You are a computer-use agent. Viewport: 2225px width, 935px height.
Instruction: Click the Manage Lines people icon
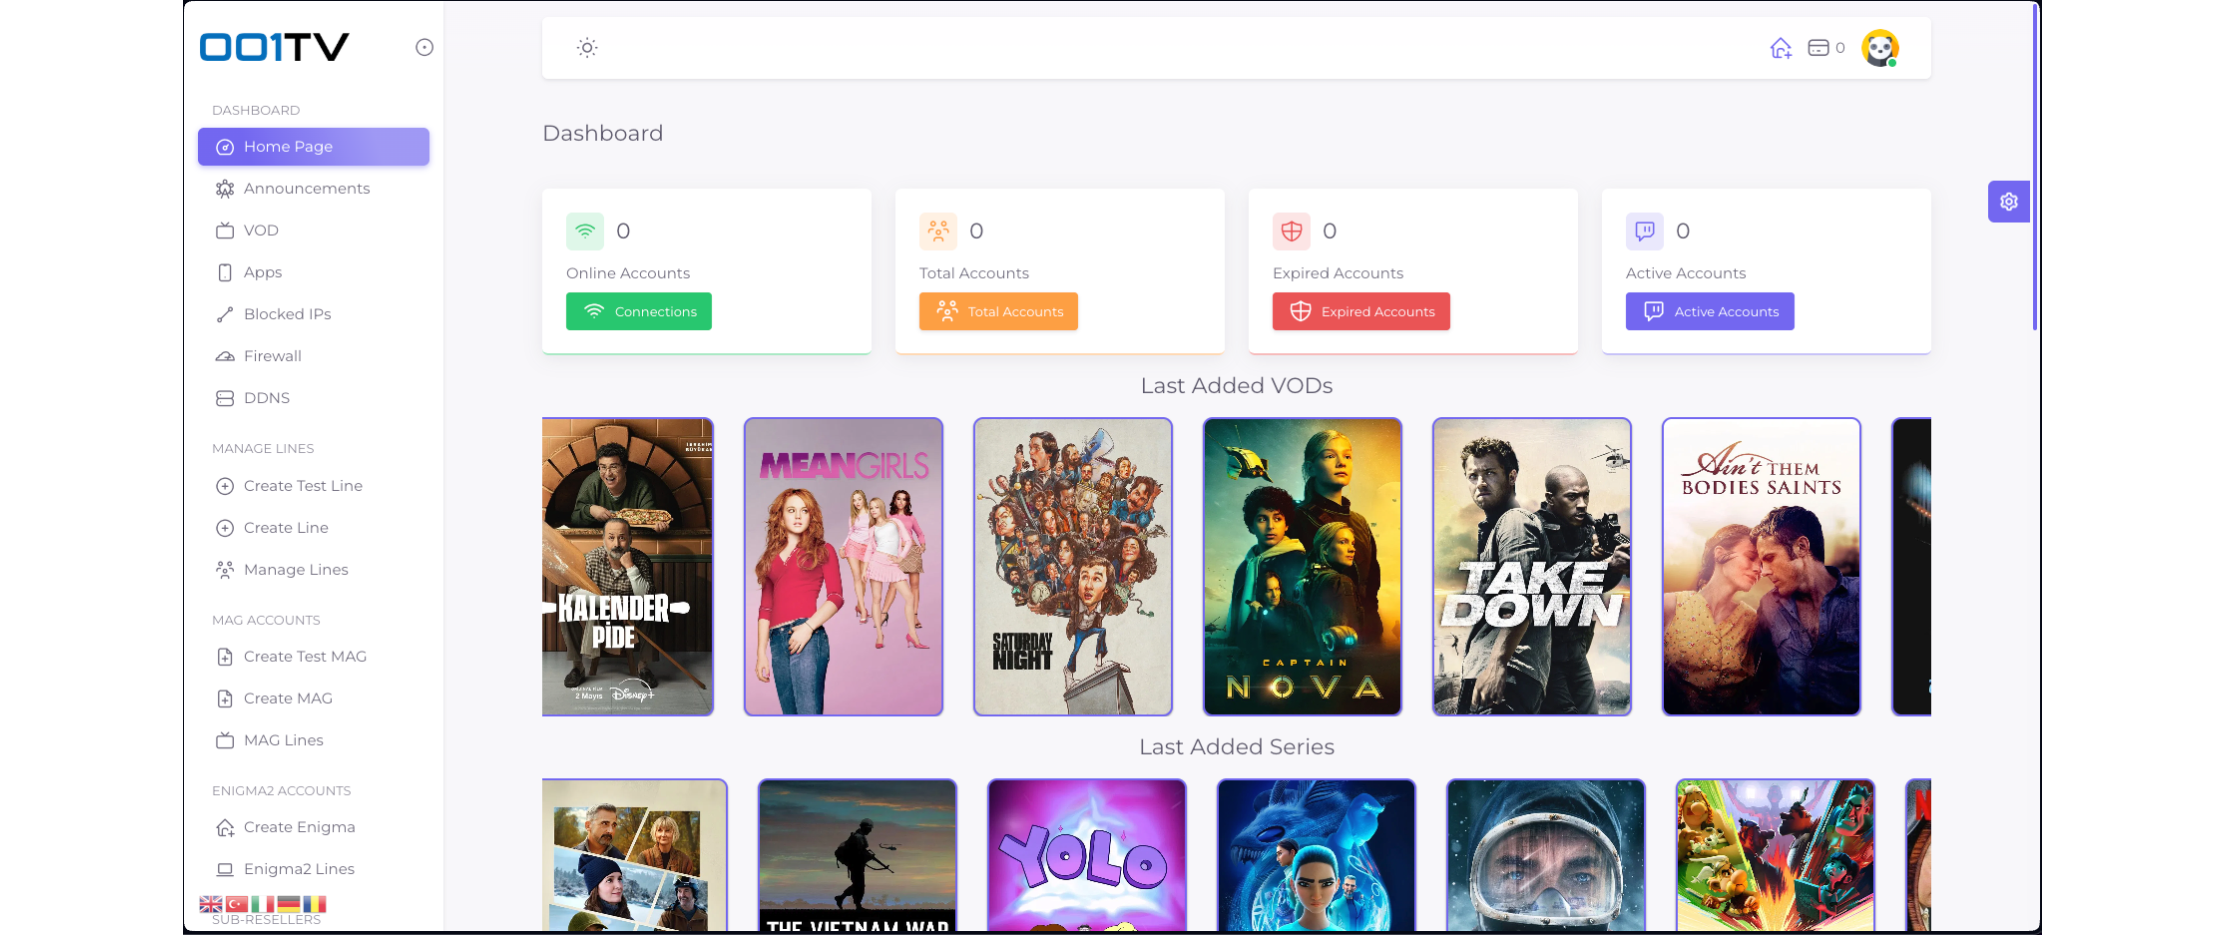[225, 571]
